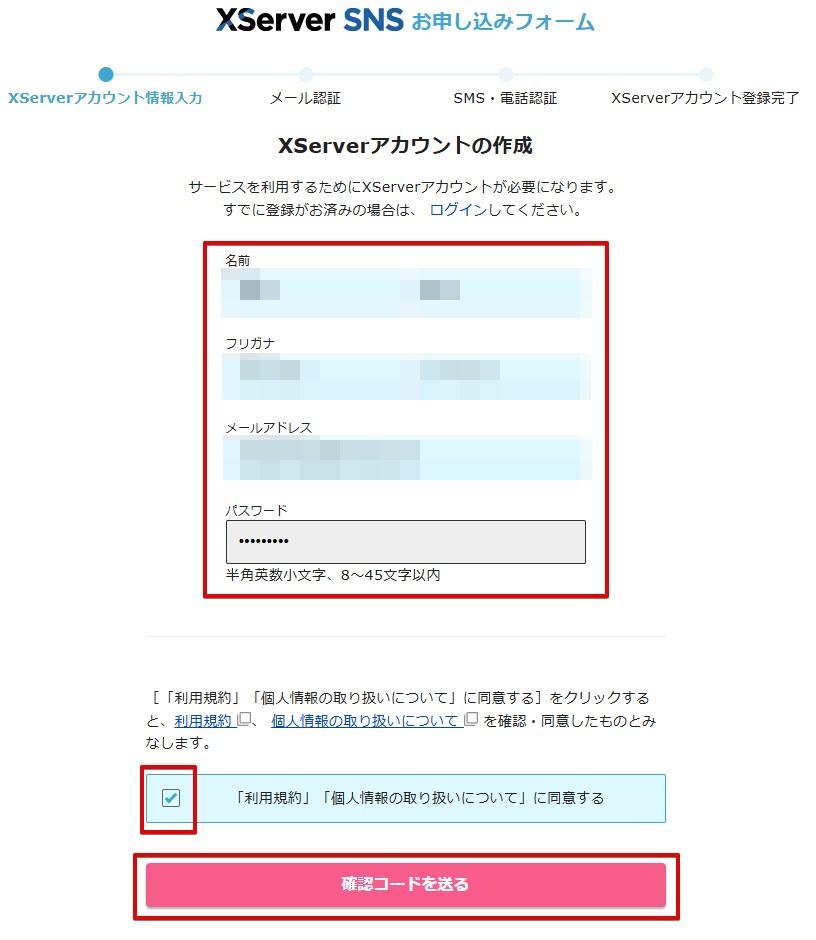This screenshot has height=940, width=816.
Task: Click the パスワード field label
Action: tap(256, 510)
